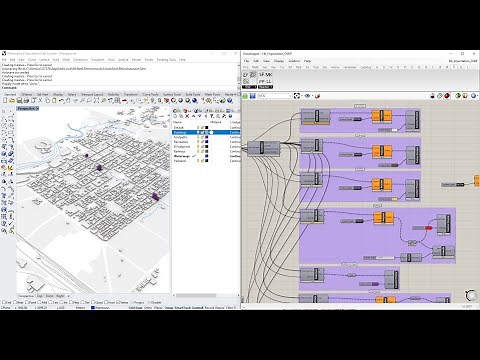Click Move layer down arrow icon
The image size is (480, 360).
coord(199,116)
